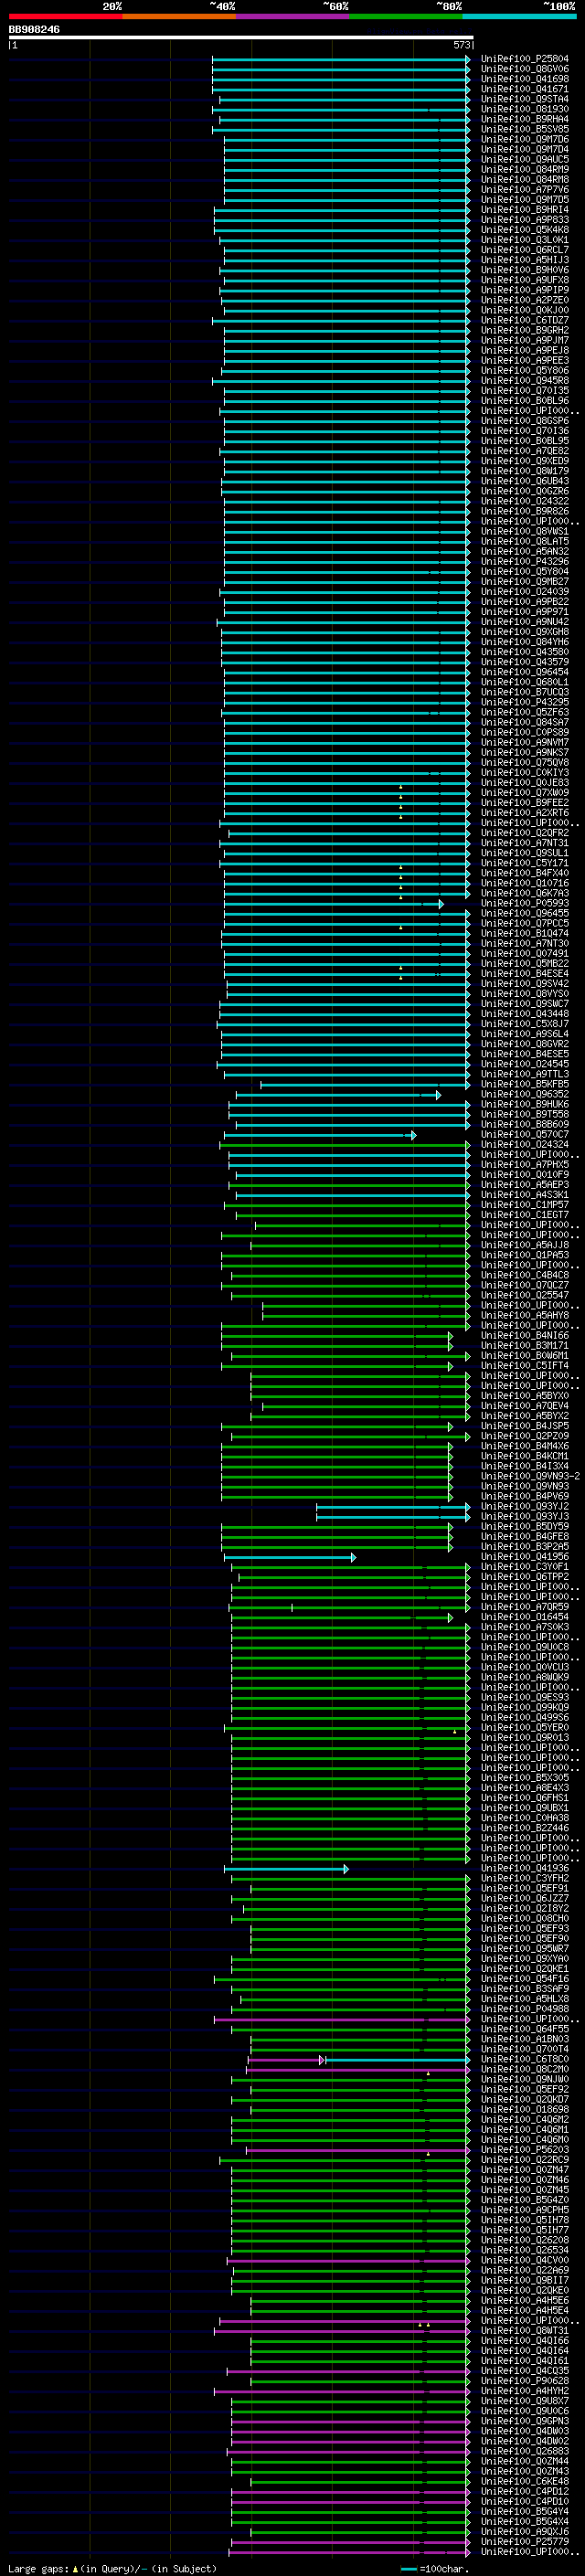Select hit label UniRef100_Q93YJ3
The width and height of the screenshot is (585, 2576).
[525, 1516]
